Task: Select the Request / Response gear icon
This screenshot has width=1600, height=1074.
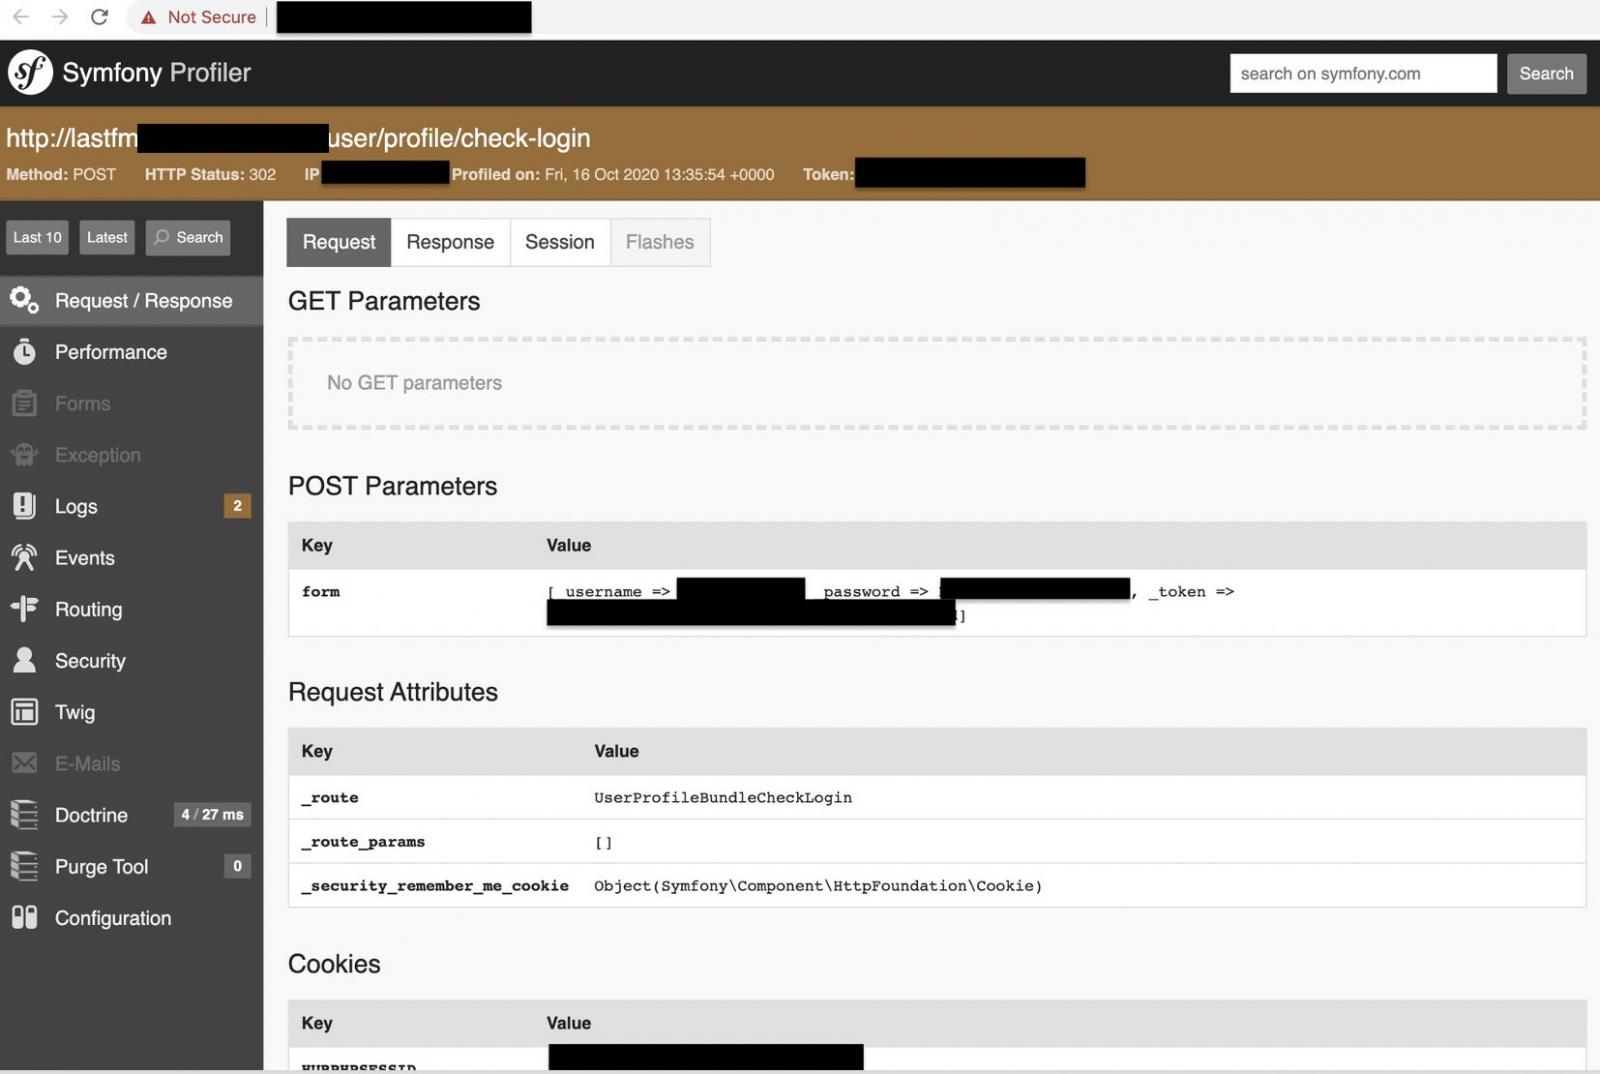Action: pos(24,300)
